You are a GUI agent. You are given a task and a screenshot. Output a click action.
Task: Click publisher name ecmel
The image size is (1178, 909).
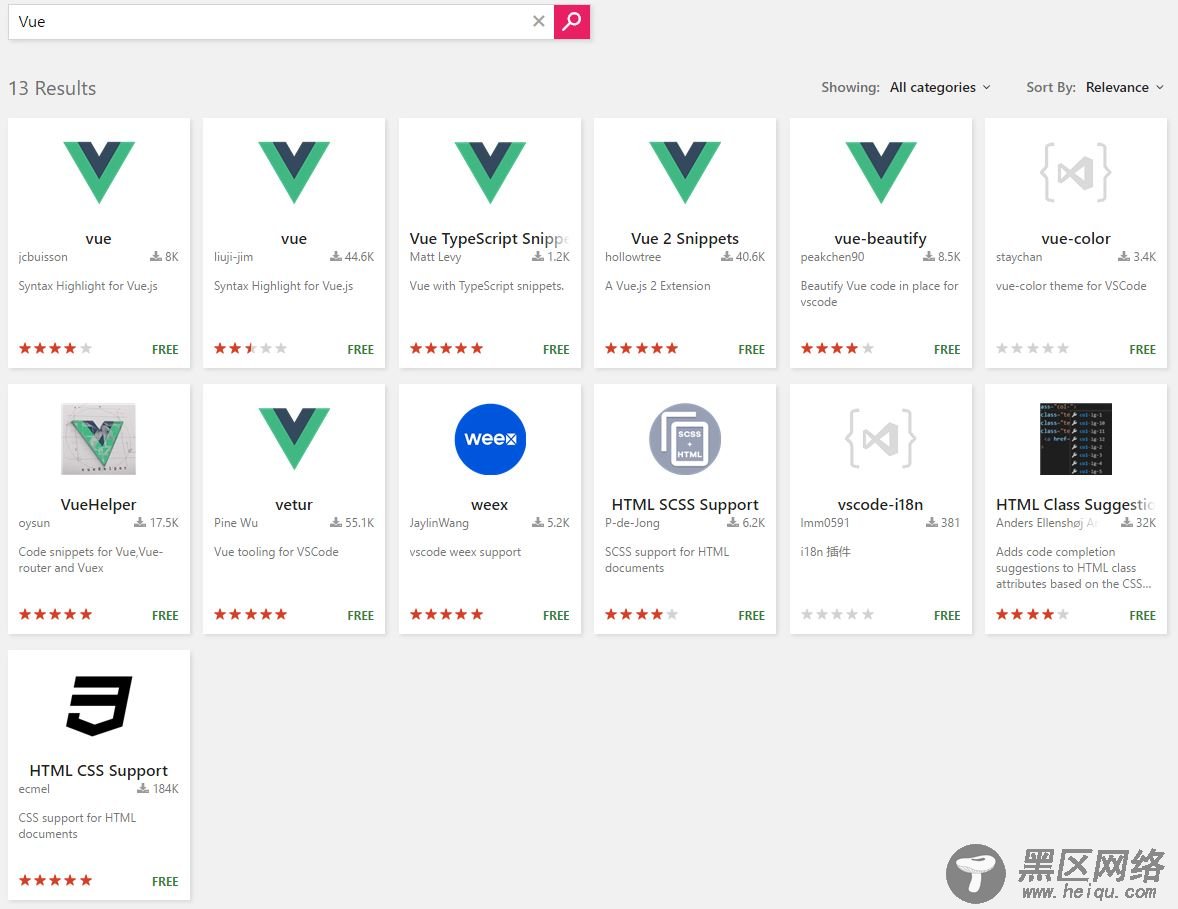point(34,789)
